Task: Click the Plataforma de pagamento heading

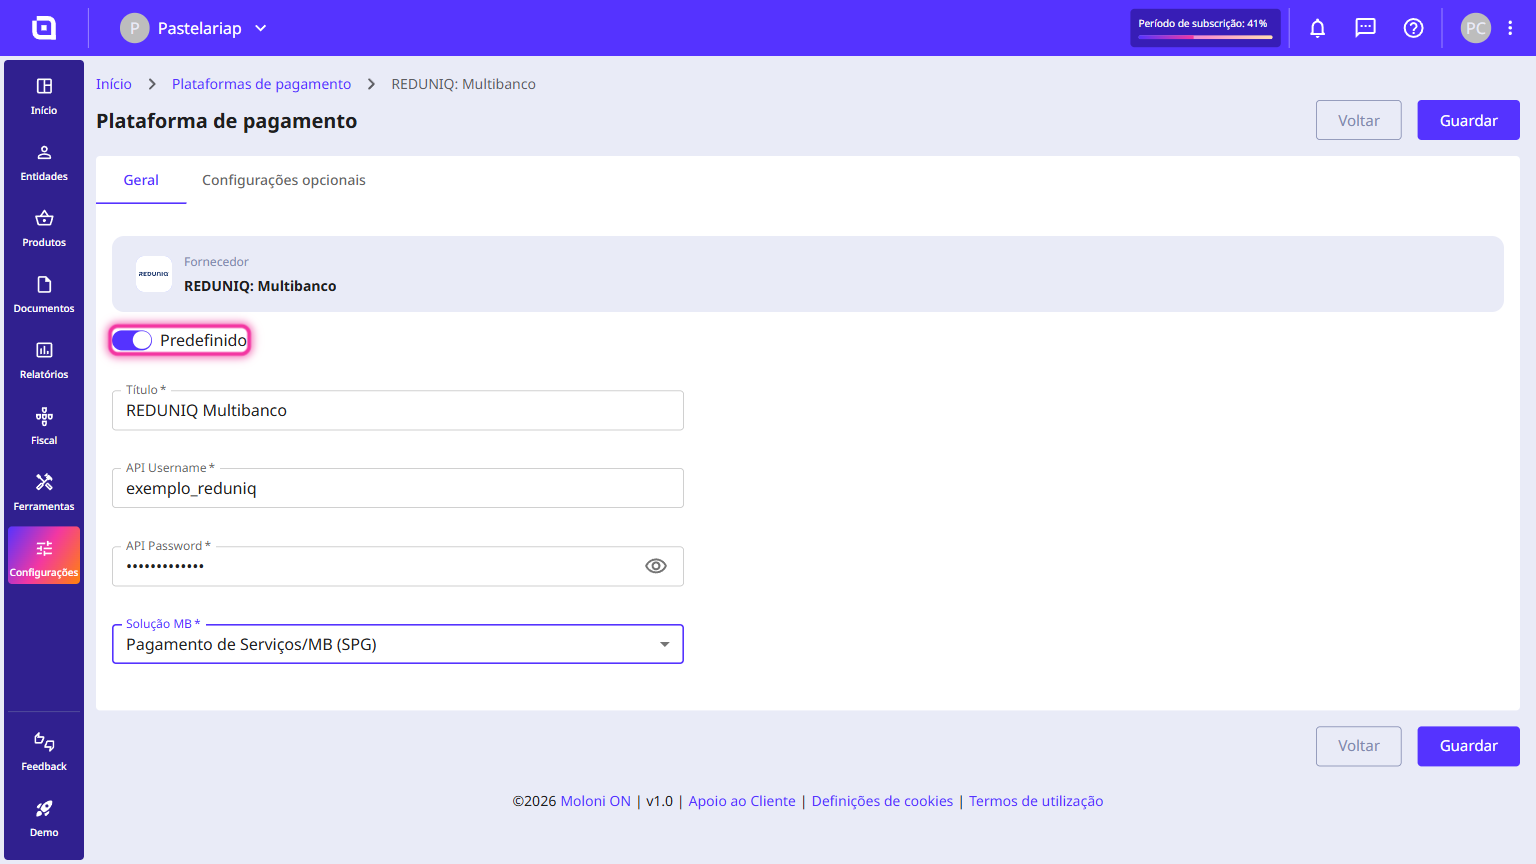Action: pos(227,121)
